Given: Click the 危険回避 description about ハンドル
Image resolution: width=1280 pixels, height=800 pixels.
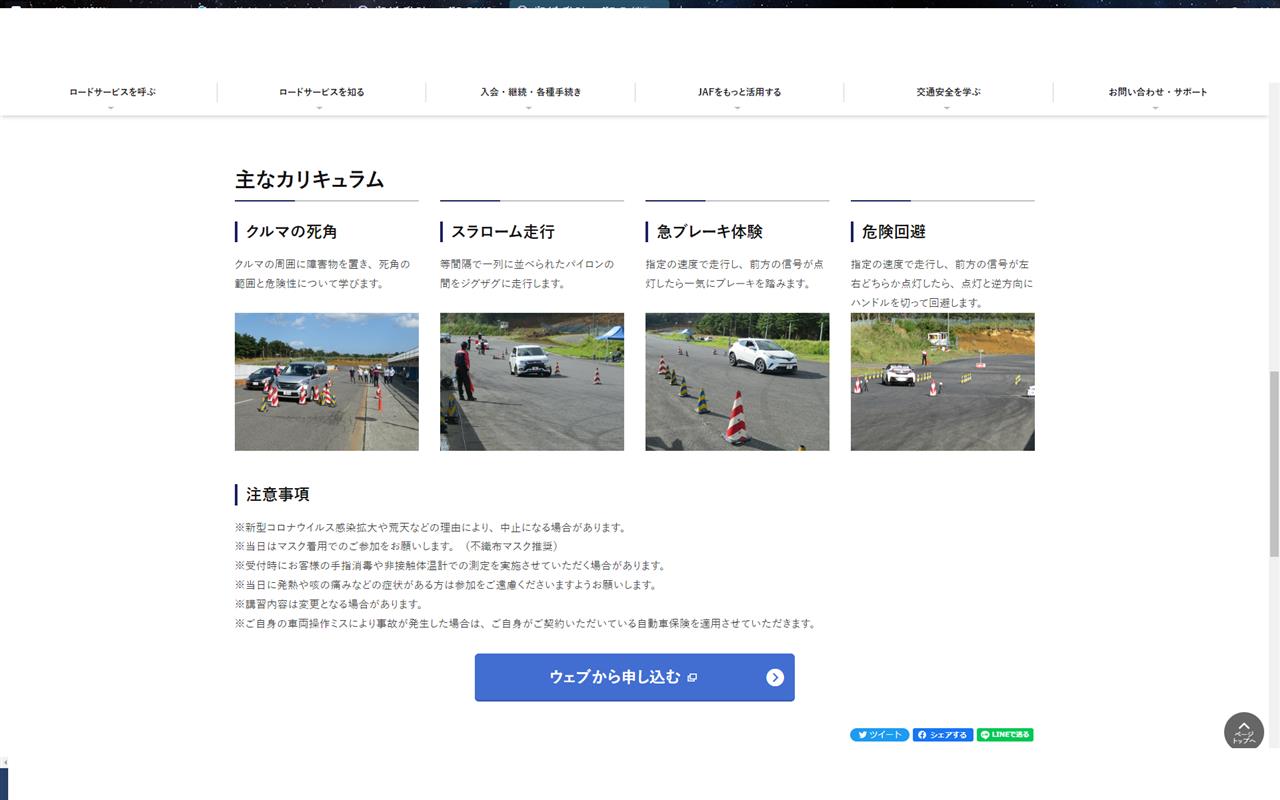Looking at the screenshot, I should click(x=942, y=283).
